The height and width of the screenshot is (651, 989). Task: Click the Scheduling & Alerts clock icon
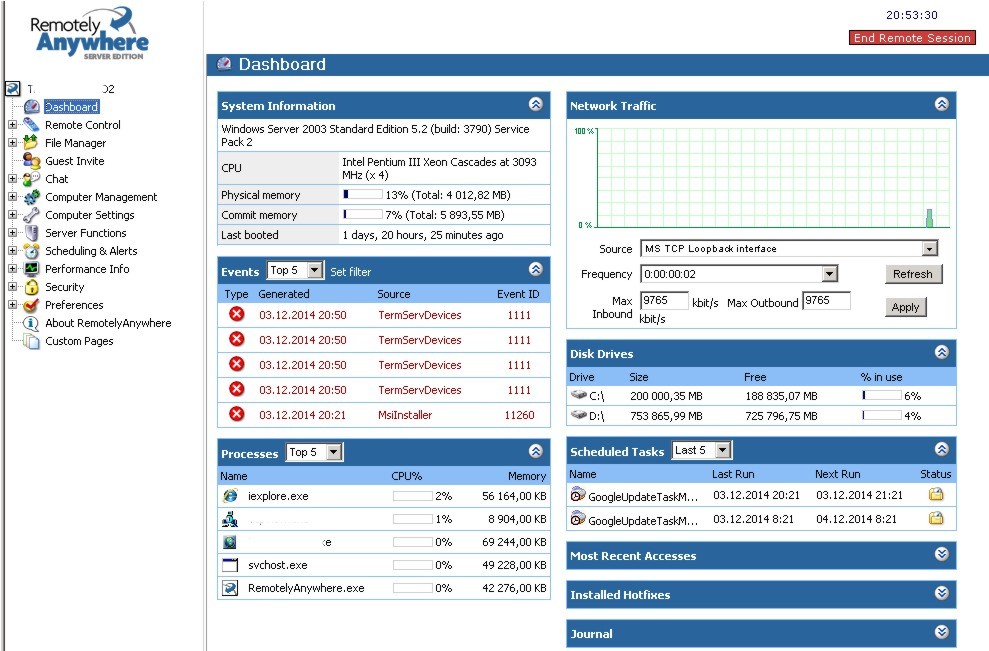(x=32, y=250)
